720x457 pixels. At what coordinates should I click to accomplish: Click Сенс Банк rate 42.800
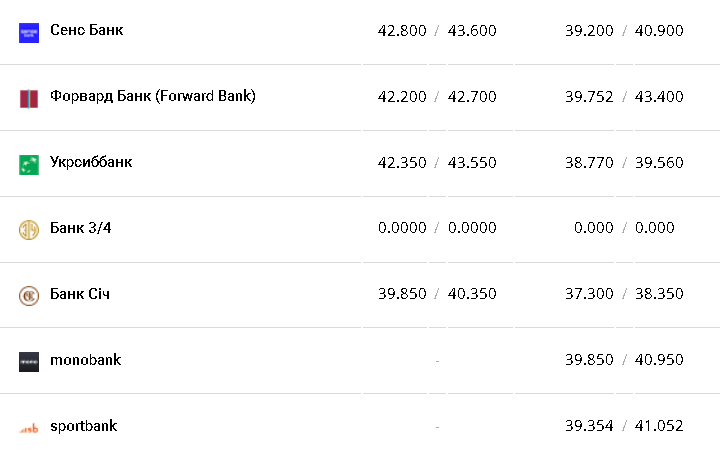[402, 31]
